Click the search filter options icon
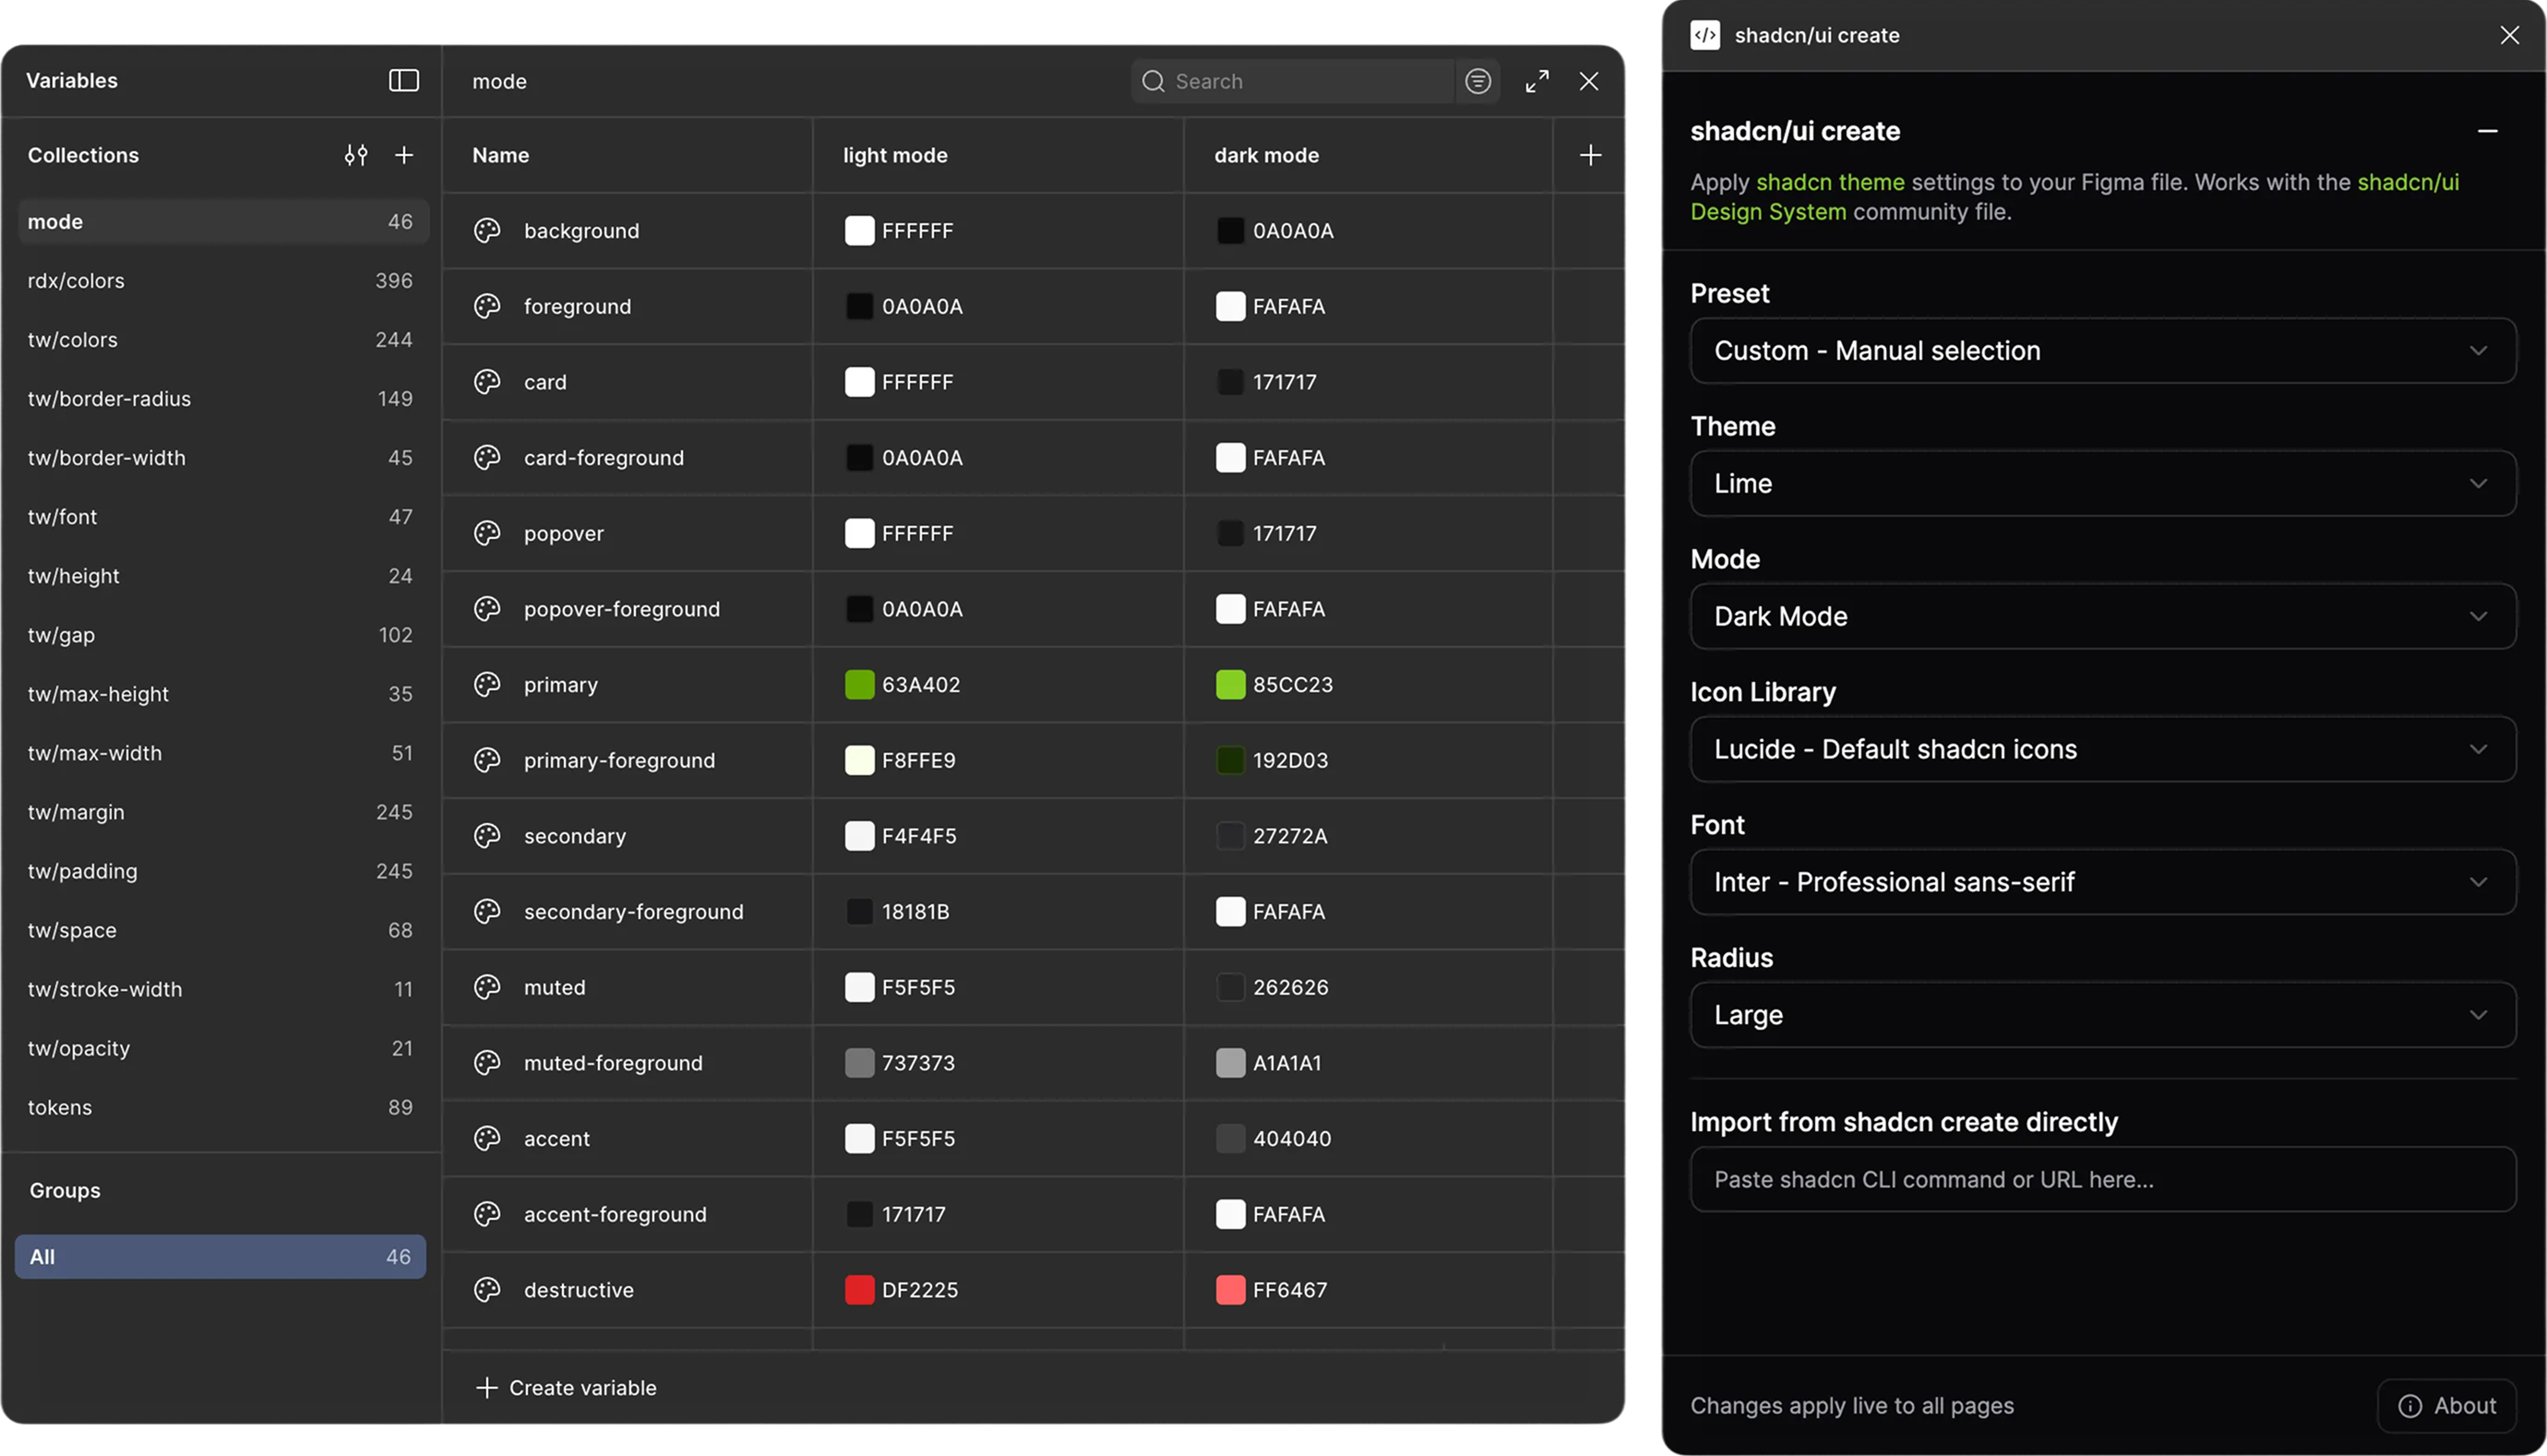This screenshot has height=1456, width=2547. pyautogui.click(x=1478, y=81)
